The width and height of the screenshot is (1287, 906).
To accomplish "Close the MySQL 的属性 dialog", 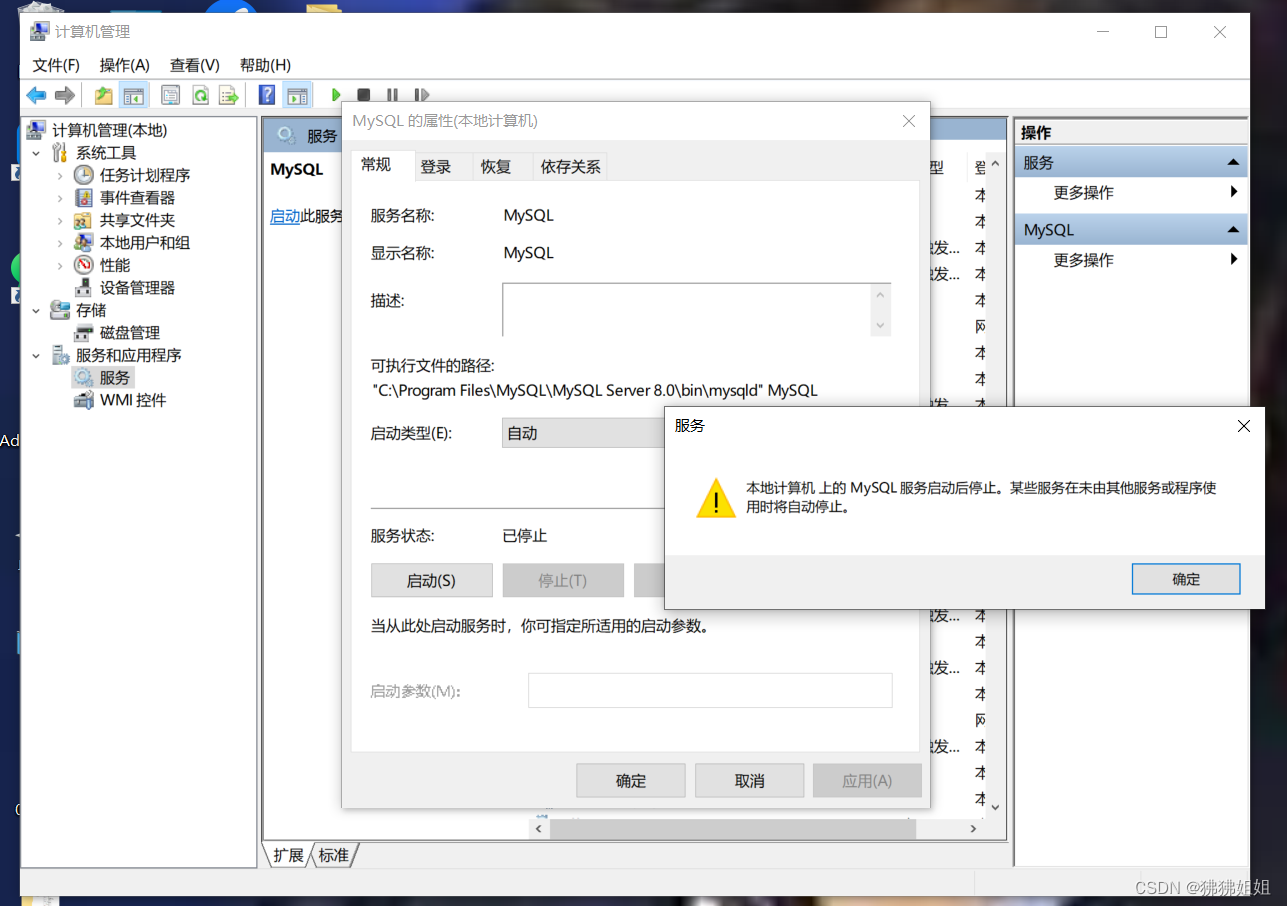I will click(x=908, y=121).
